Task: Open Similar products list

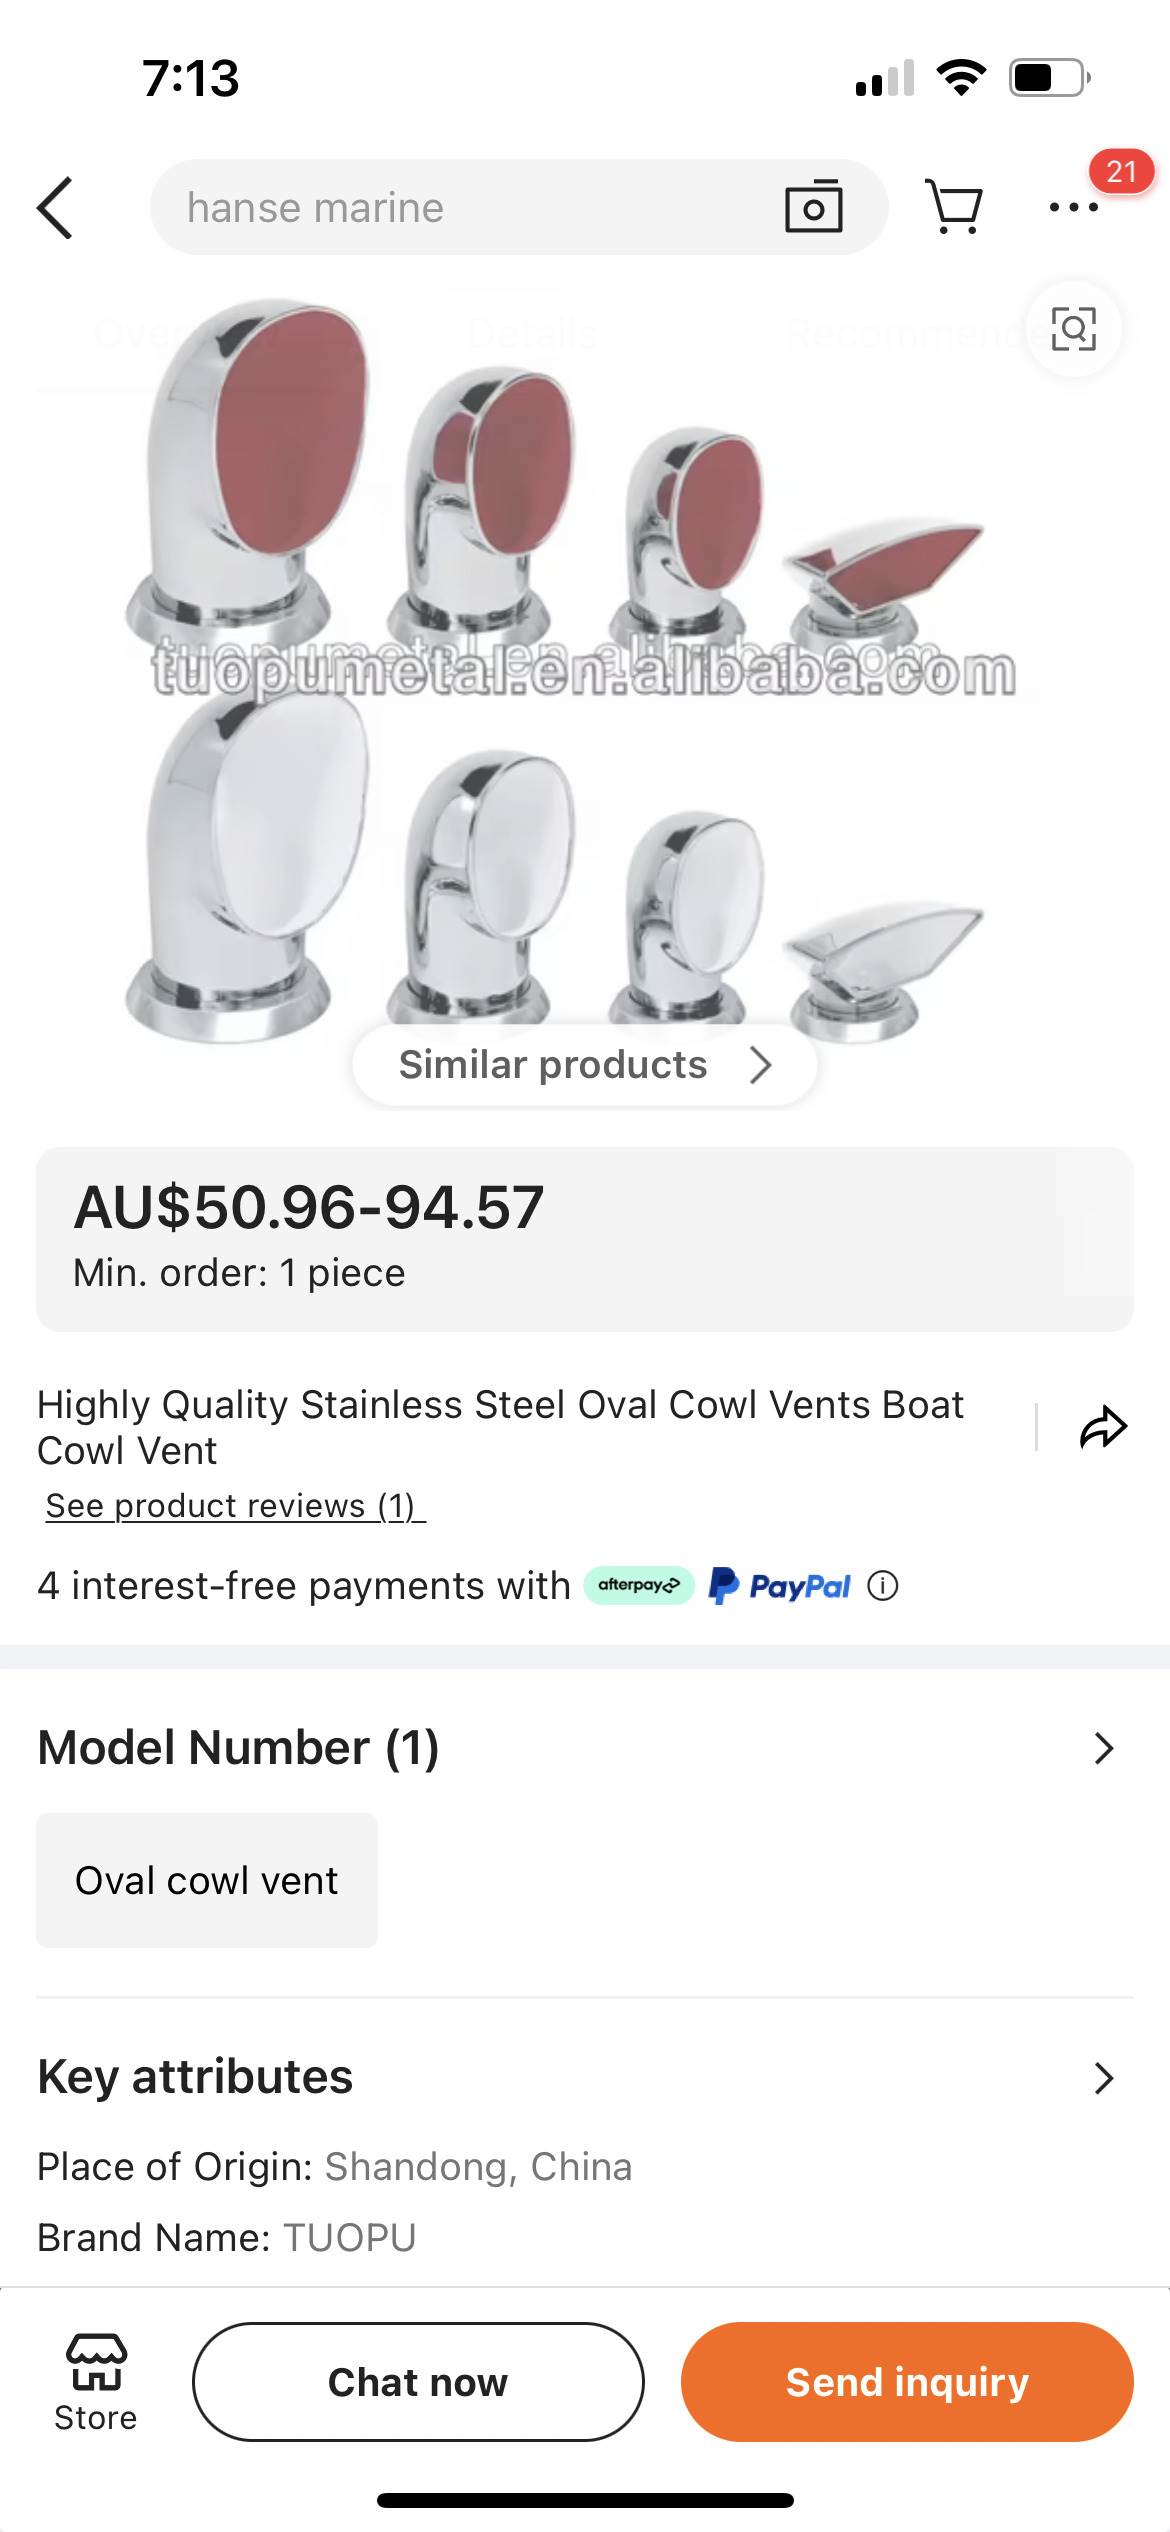Action: coord(584,1065)
